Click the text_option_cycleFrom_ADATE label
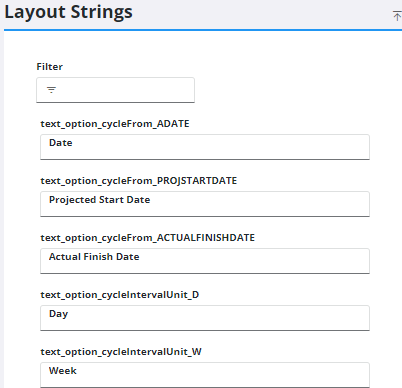This screenshot has height=388, width=402. (115, 124)
